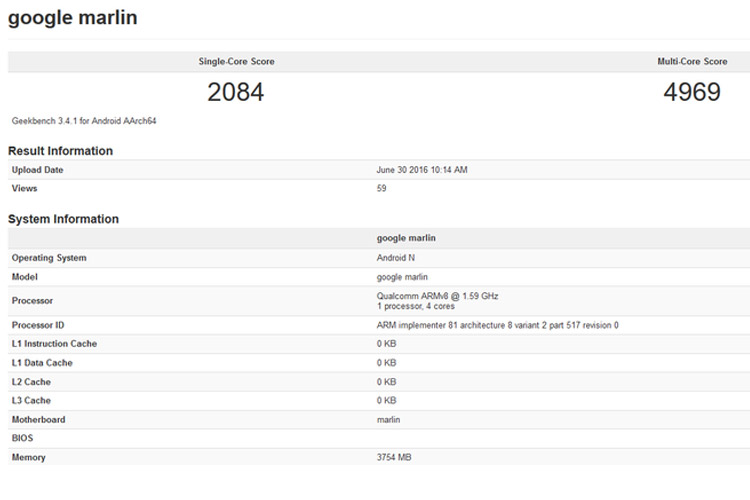Select the Upload Date value June 30 2016
750x500 pixels.
point(421,170)
